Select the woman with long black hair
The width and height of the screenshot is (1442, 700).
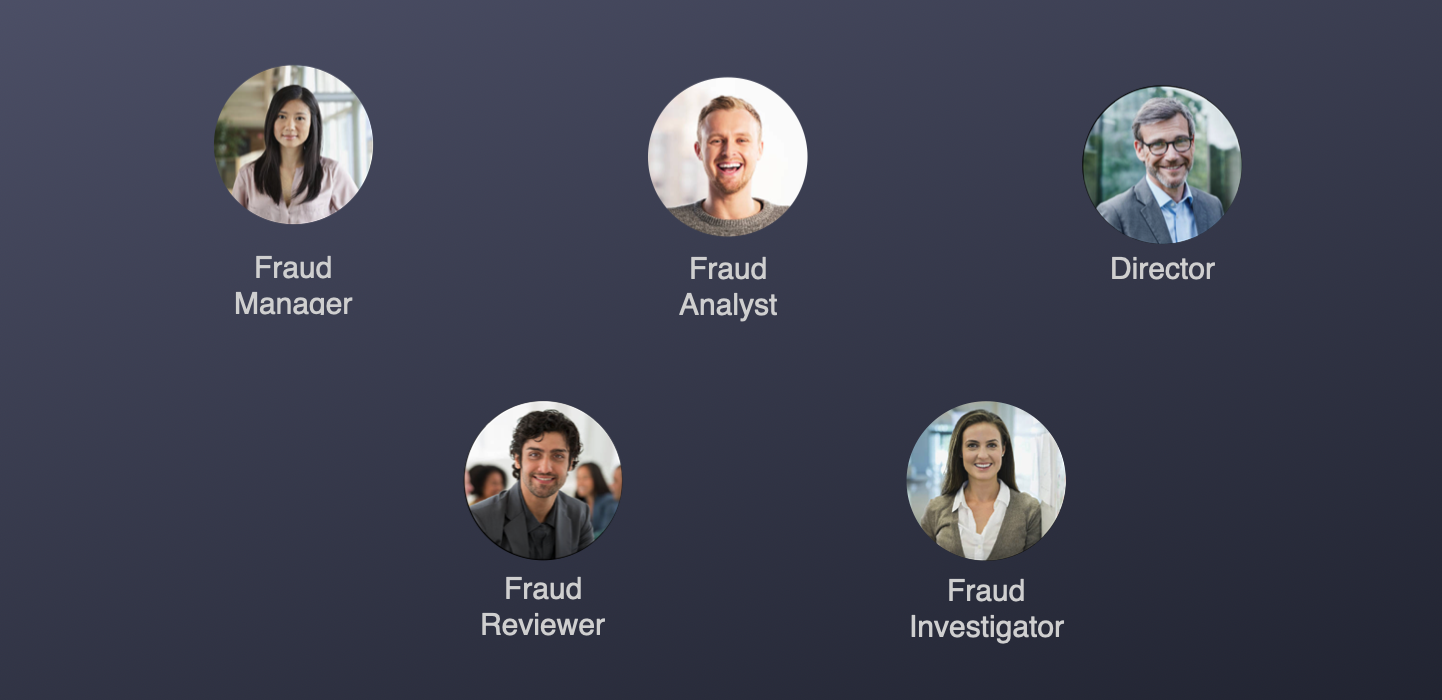(293, 145)
